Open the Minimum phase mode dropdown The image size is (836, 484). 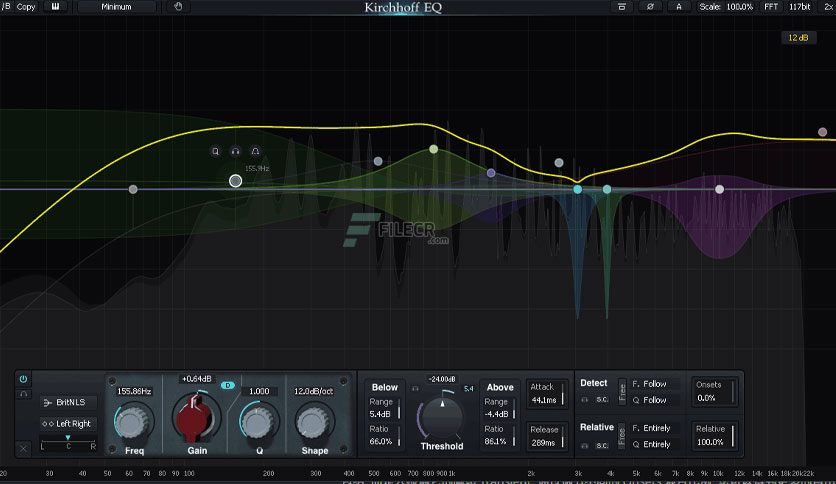tap(116, 6)
